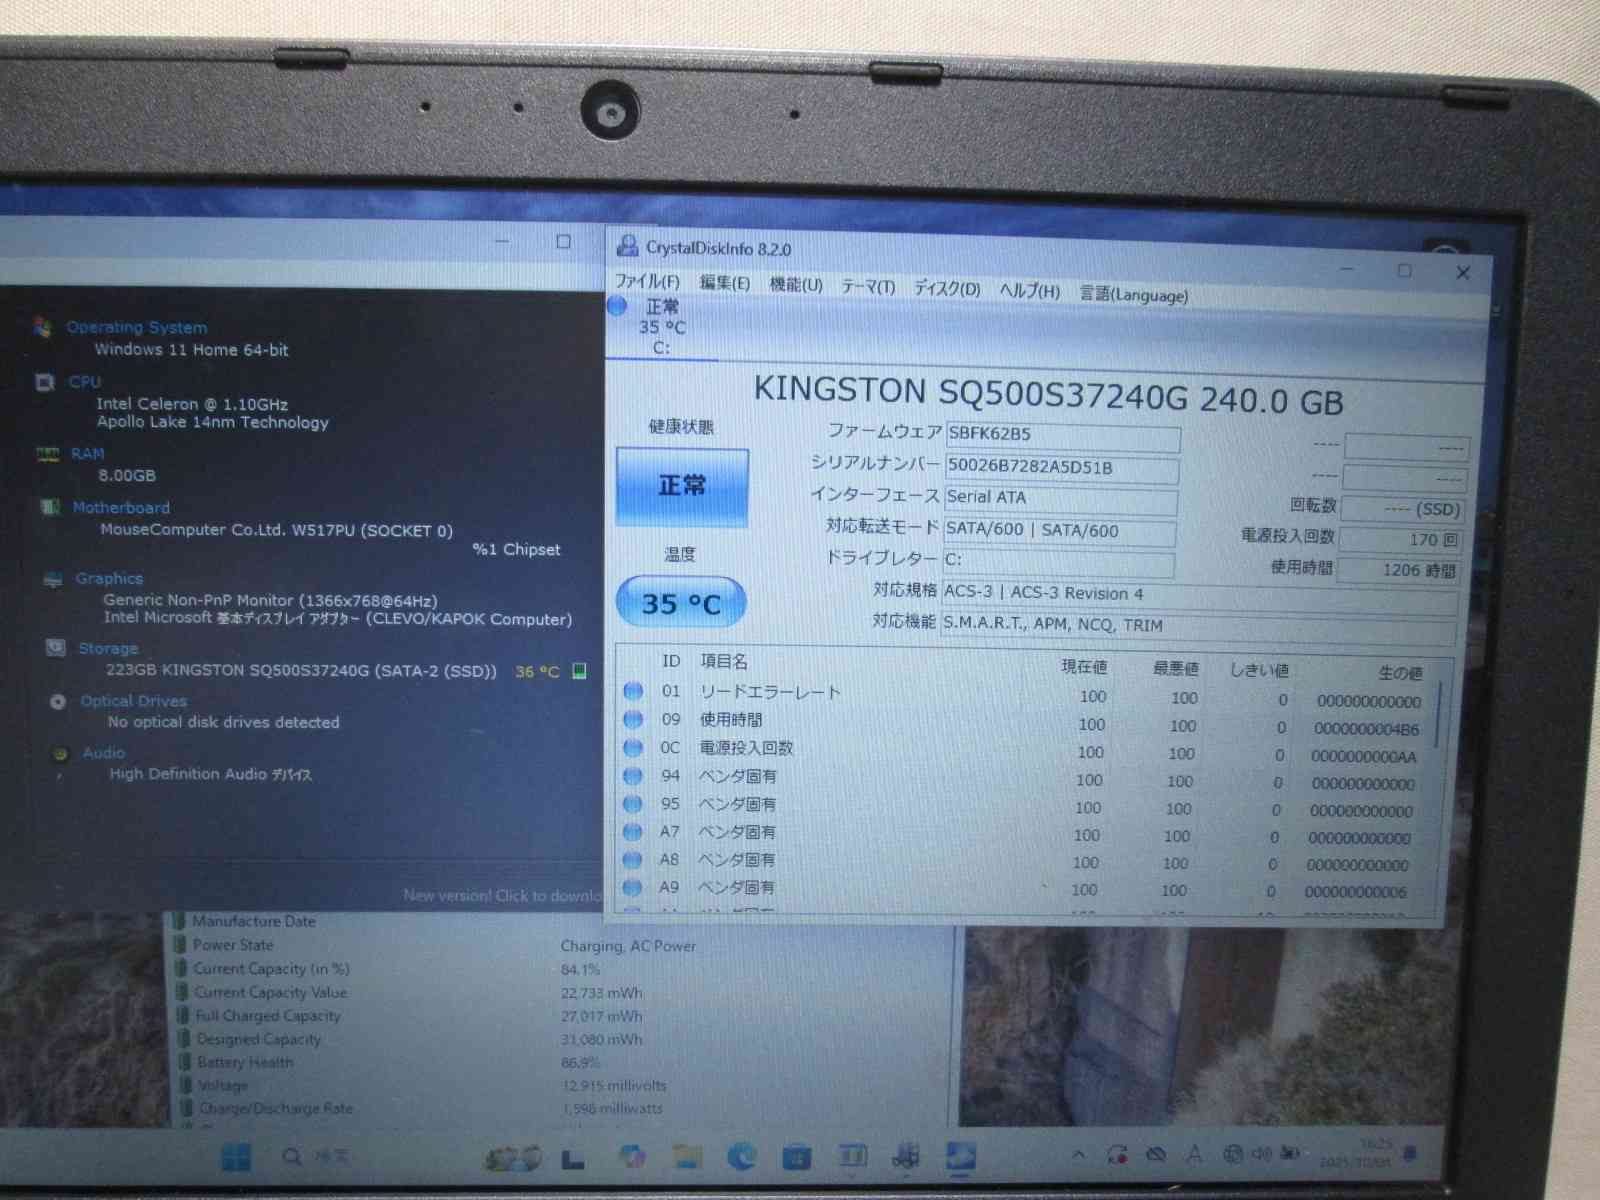Click the volume icon in system tray
The image size is (1600, 1200).
1262,1154
